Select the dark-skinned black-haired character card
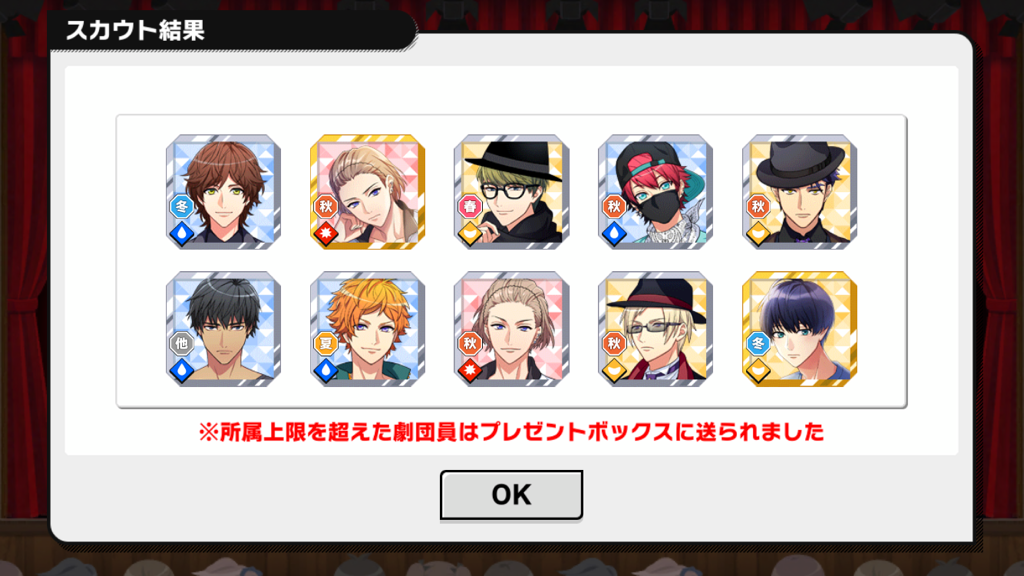This screenshot has width=1024, height=576. (x=223, y=329)
